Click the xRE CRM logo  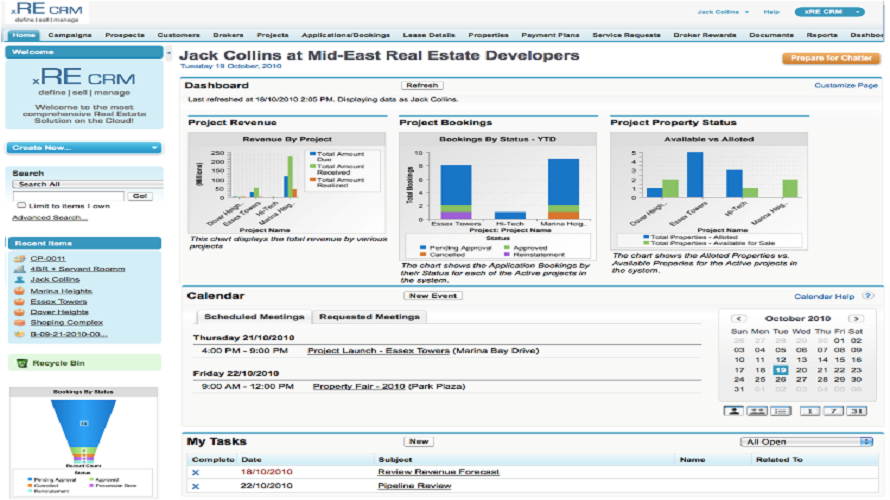point(47,12)
